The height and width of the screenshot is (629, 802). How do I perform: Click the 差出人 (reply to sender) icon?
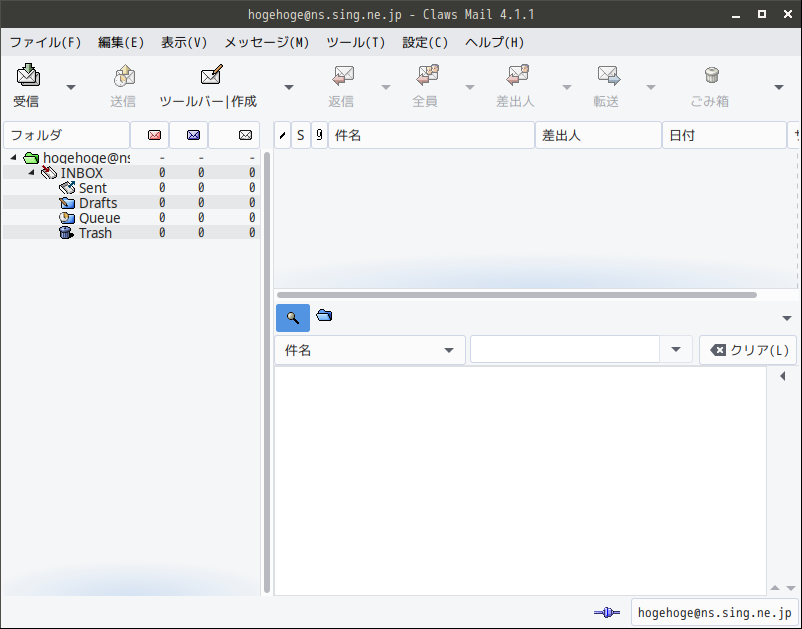[517, 75]
